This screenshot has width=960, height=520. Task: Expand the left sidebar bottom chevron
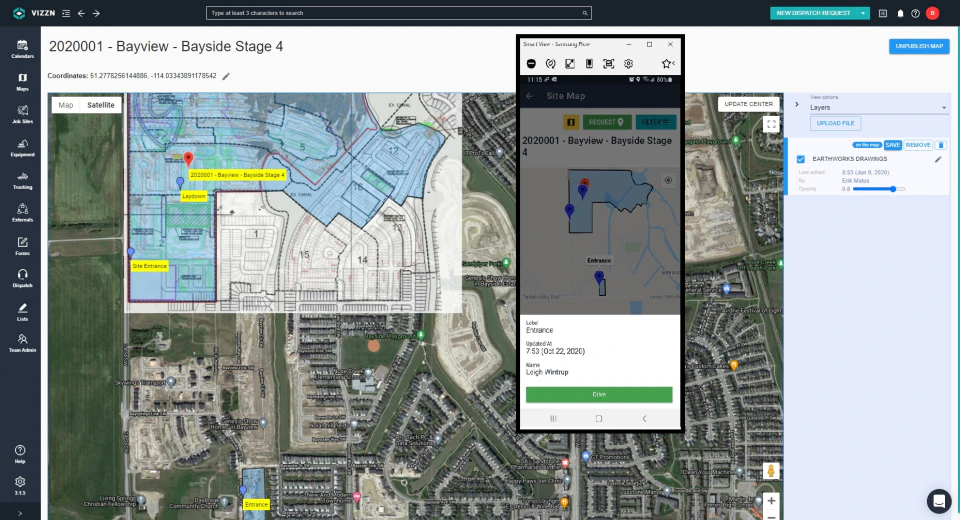pyautogui.click(x=20, y=513)
